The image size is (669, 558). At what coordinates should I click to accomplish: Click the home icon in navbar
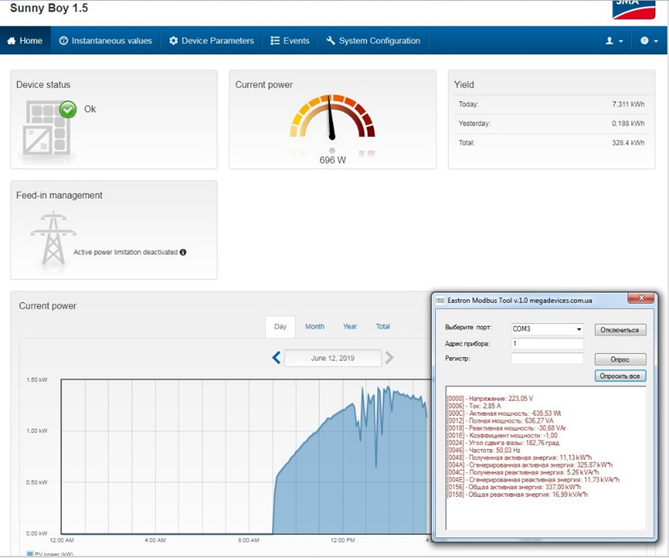click(x=12, y=41)
